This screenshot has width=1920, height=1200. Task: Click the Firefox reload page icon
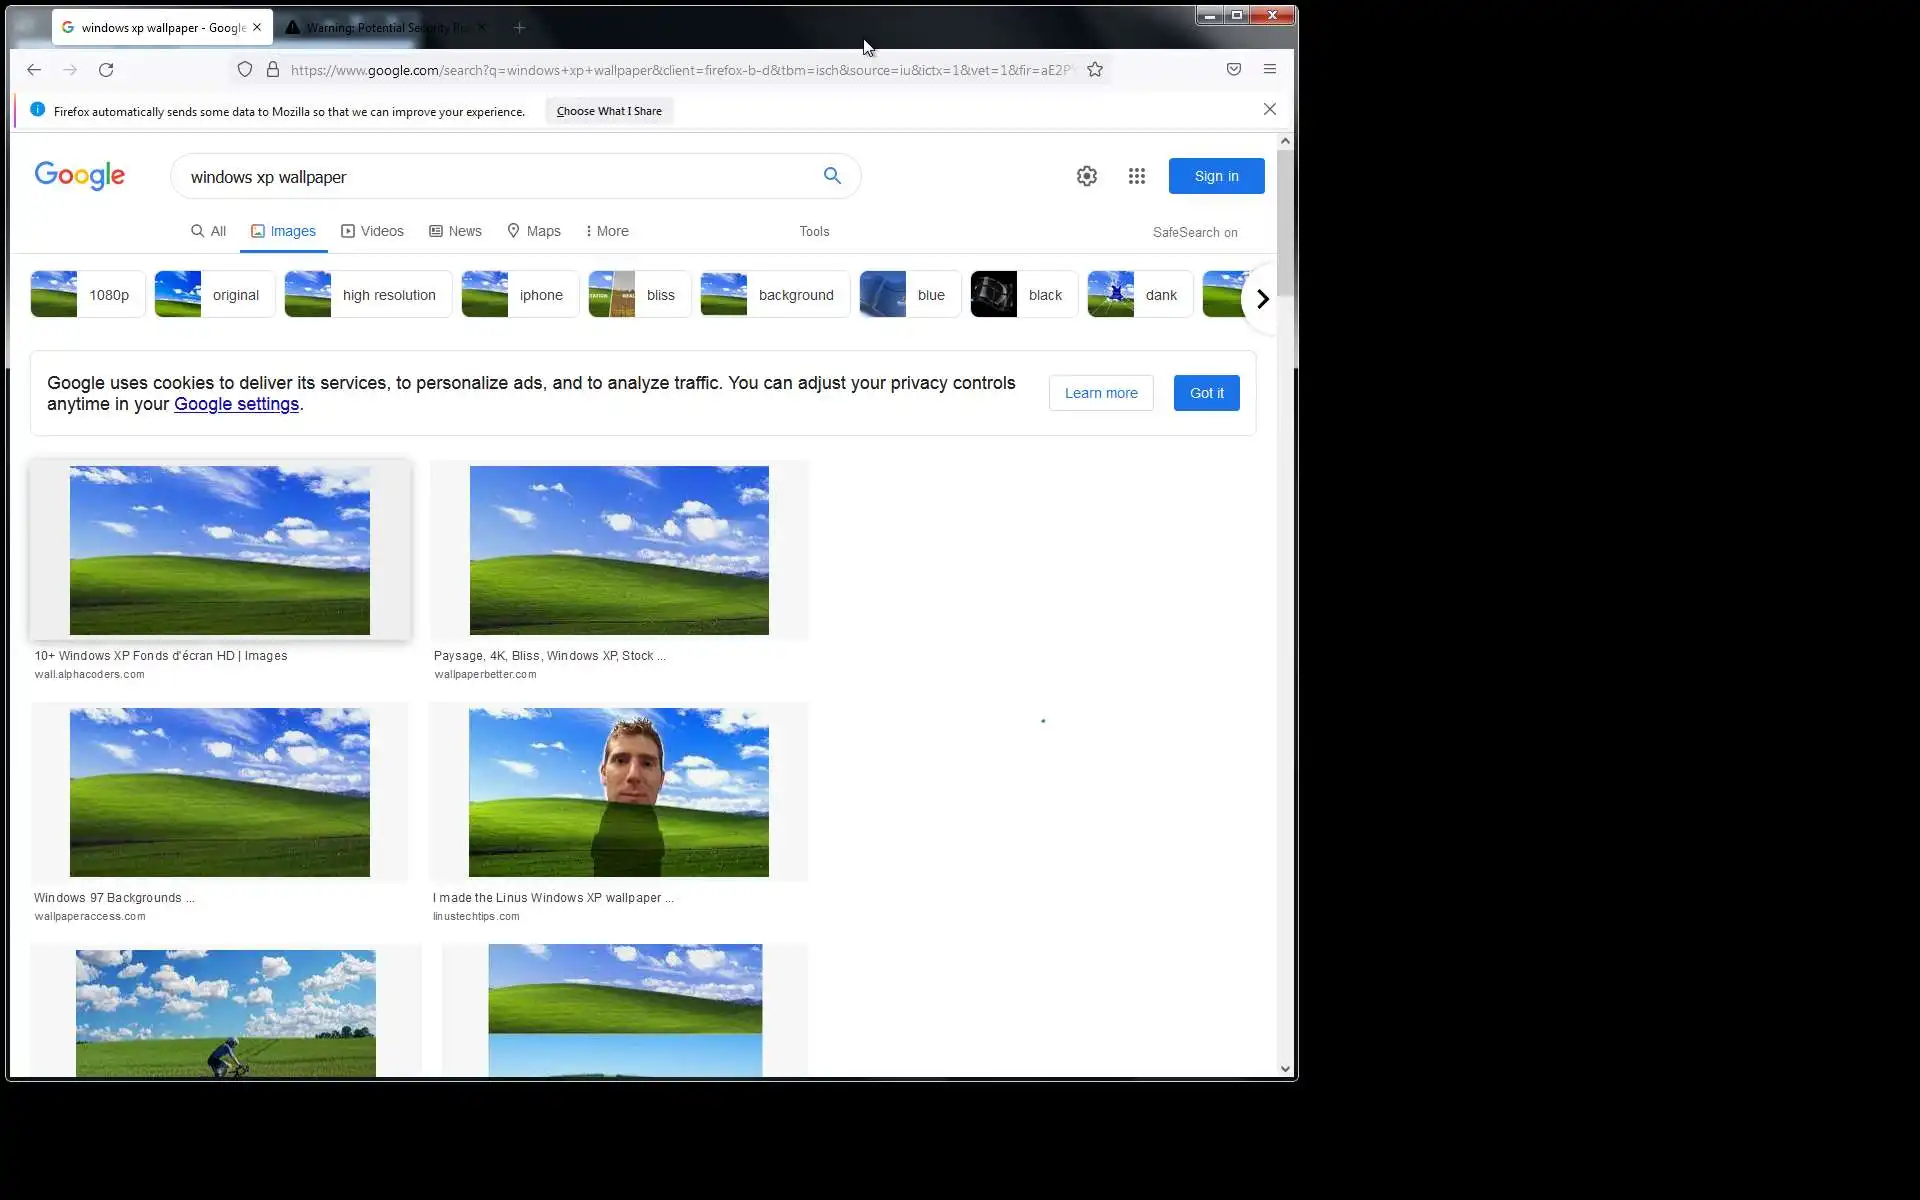[x=106, y=70]
